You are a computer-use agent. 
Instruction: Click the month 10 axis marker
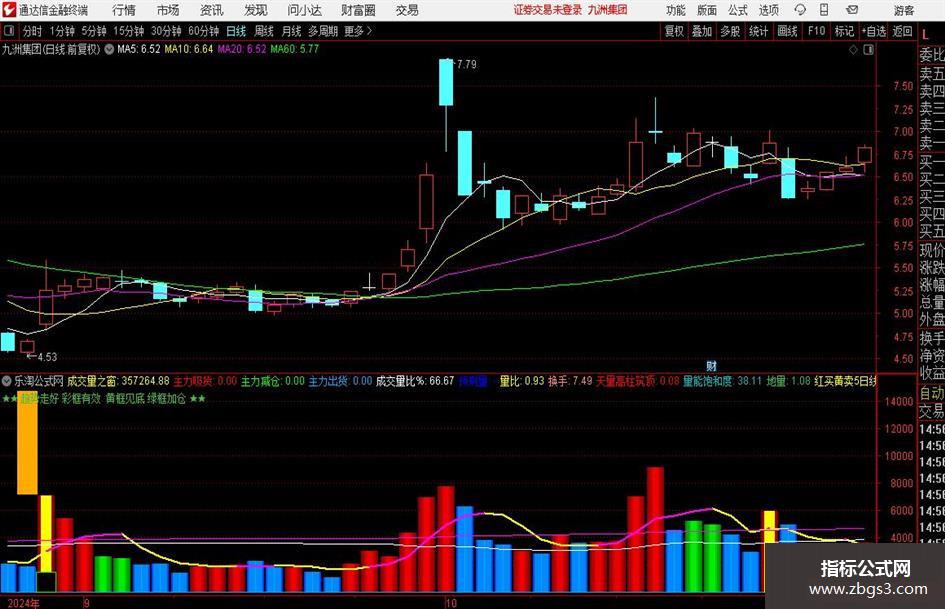451,603
